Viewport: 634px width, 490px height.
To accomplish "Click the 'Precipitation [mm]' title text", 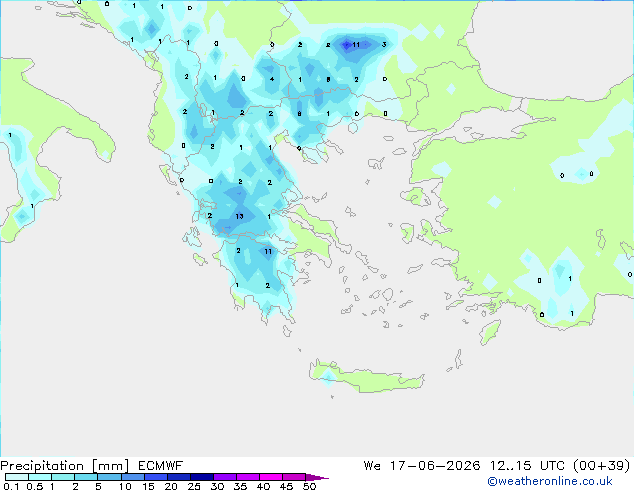I will pyautogui.click(x=65, y=466).
